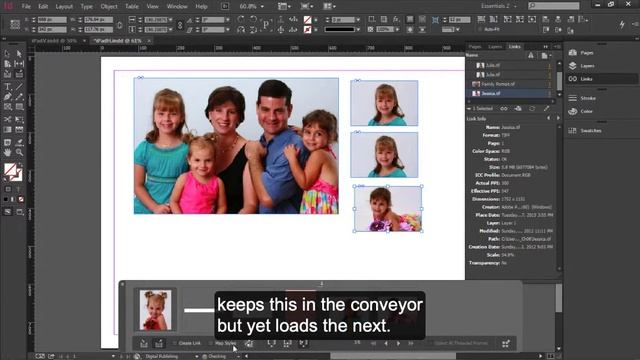Viewport: 640px width, 360px height.
Task: Collapse the 1 Selected disclosure triangle
Action: click(x=469, y=109)
